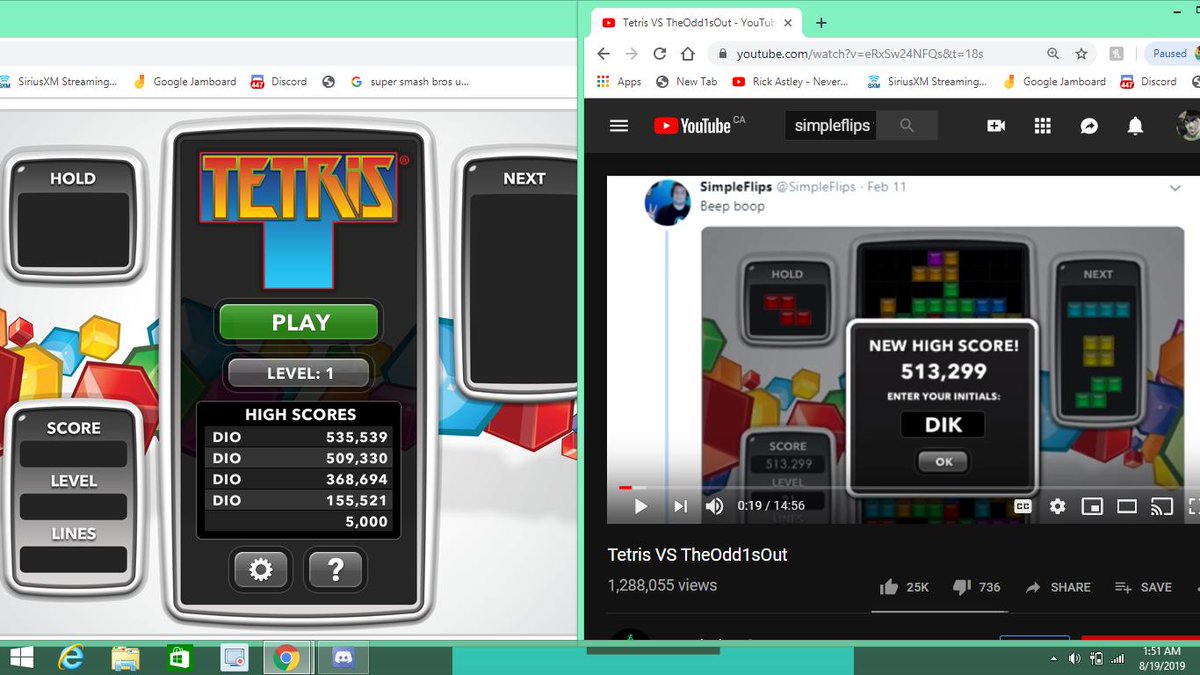Viewport: 1200px width, 675px height.
Task: Click the 509,330 high score entry
Action: tap(300, 458)
